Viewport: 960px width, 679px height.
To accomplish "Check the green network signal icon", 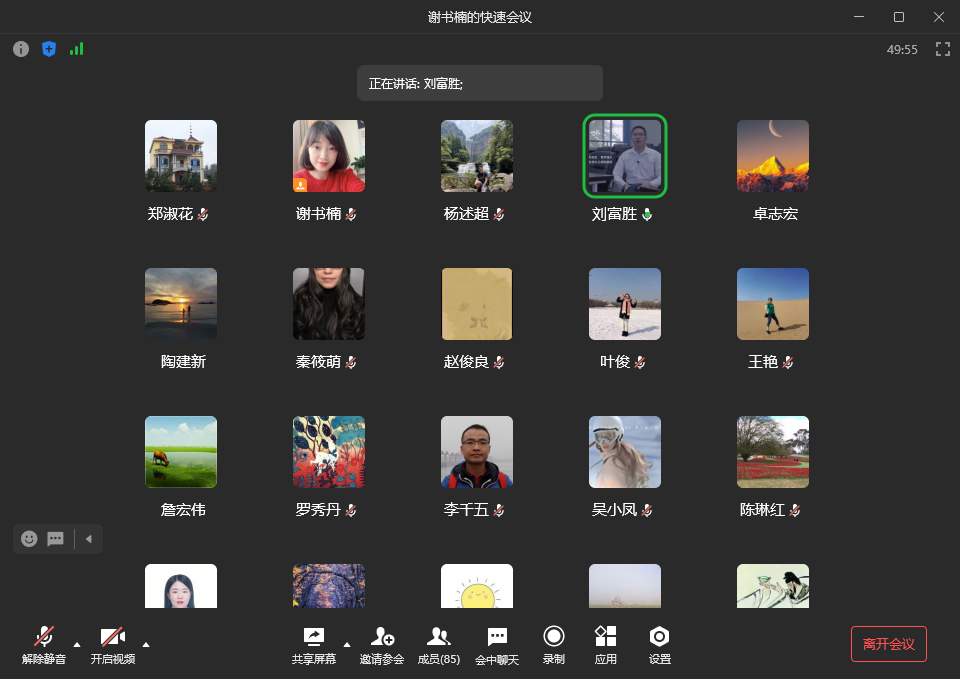I will pos(77,49).
